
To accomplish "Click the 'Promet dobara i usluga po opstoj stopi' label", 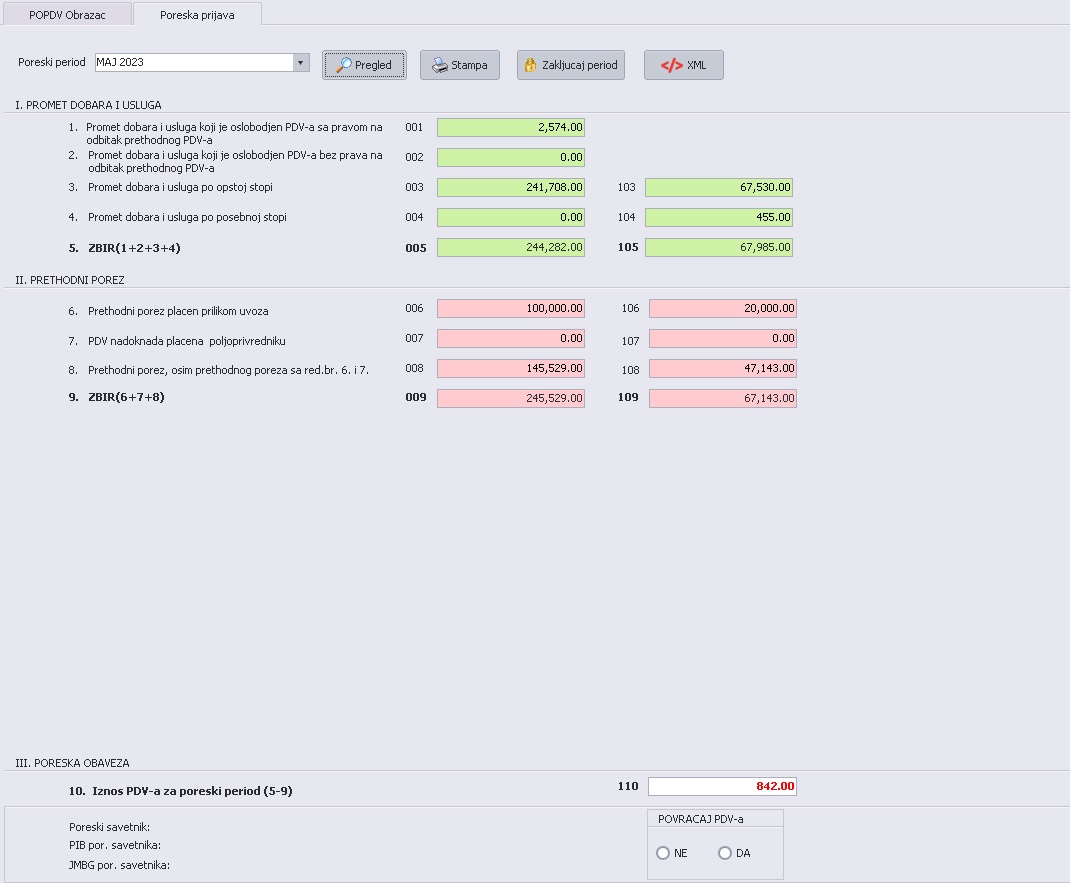I will (180, 187).
